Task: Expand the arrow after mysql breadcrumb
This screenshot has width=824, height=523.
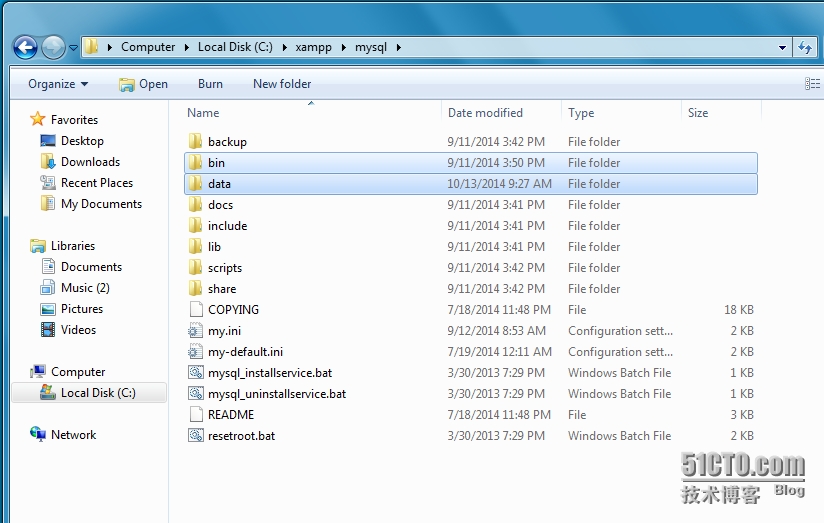Action: coord(399,47)
